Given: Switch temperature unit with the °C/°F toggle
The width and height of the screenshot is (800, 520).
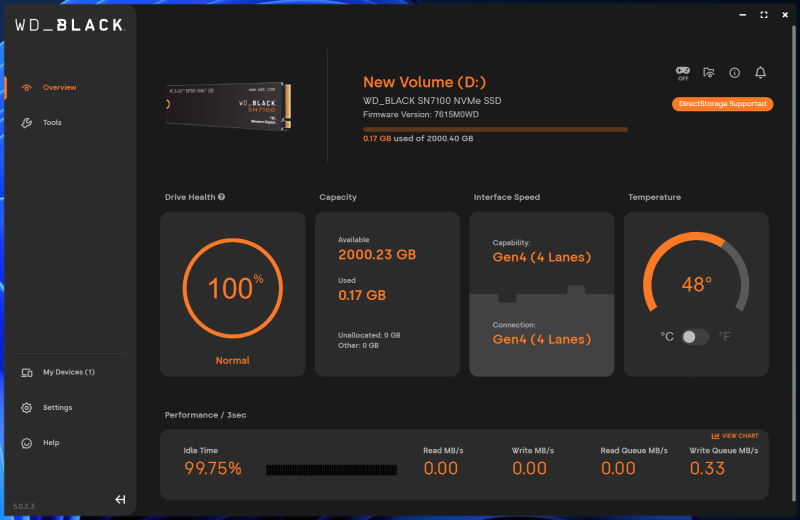Looking at the screenshot, I should (x=695, y=337).
